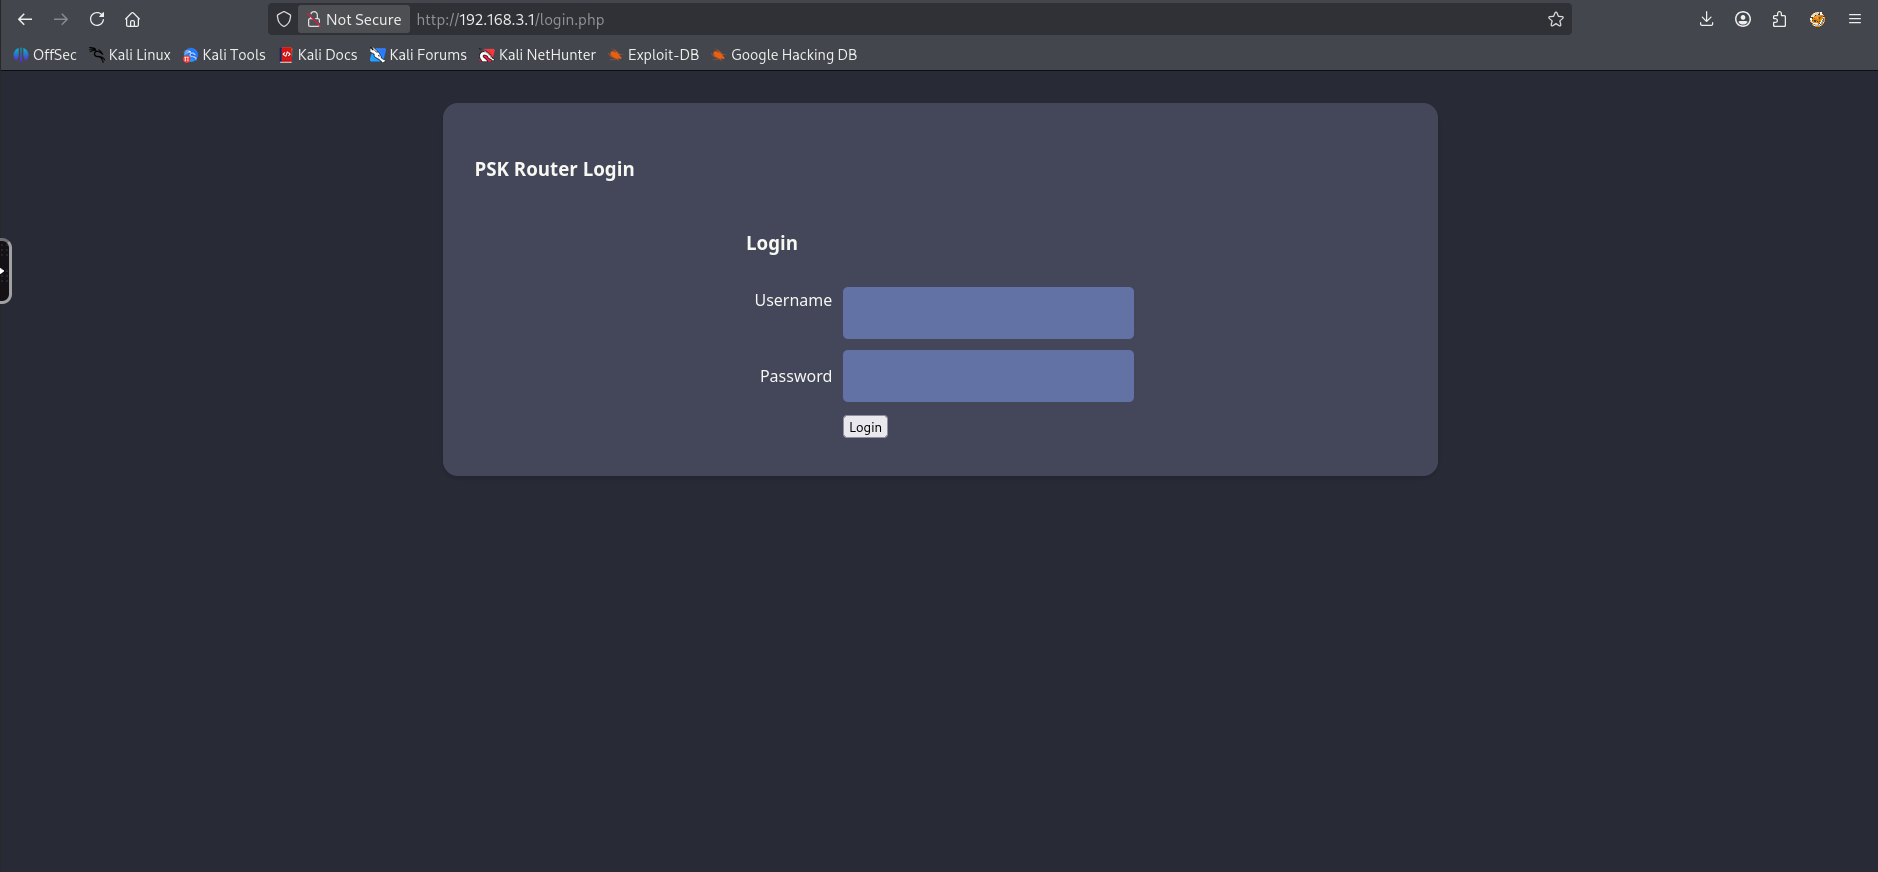Open the hamburger application menu
This screenshot has width=1878, height=872.
(1854, 19)
